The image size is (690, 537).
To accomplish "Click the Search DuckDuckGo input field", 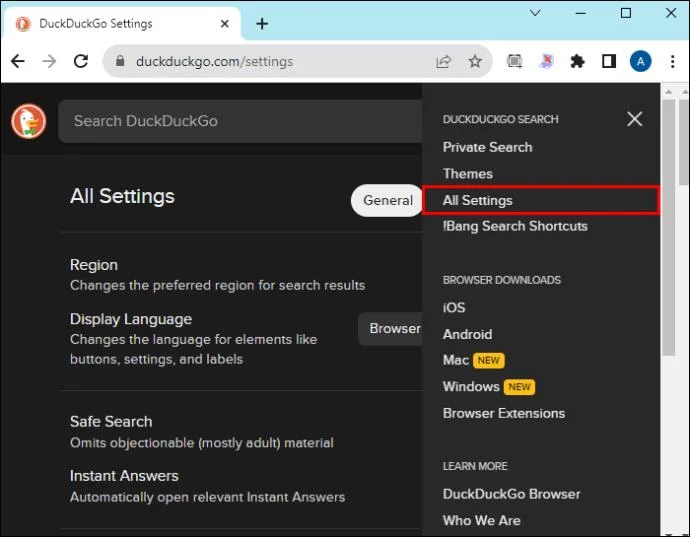I will pyautogui.click(x=240, y=121).
